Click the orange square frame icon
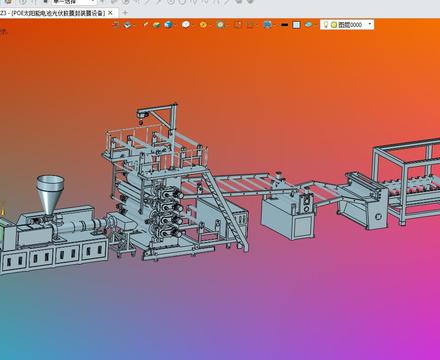This screenshot has height=360, width=440. [x=238, y=25]
